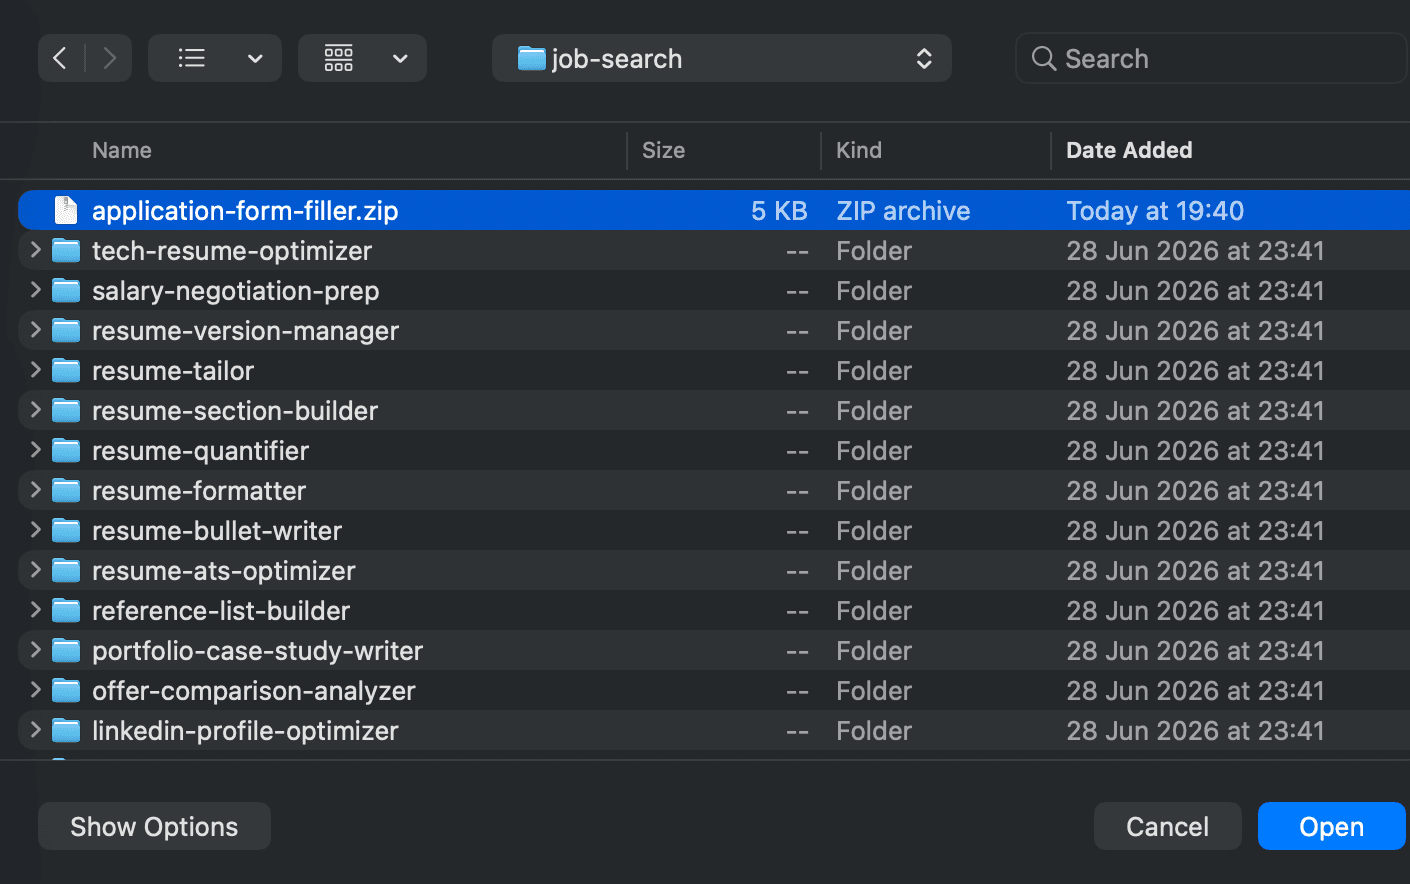Click the salary-negotiation-prep folder icon
Image resolution: width=1410 pixels, height=884 pixels.
[66, 290]
